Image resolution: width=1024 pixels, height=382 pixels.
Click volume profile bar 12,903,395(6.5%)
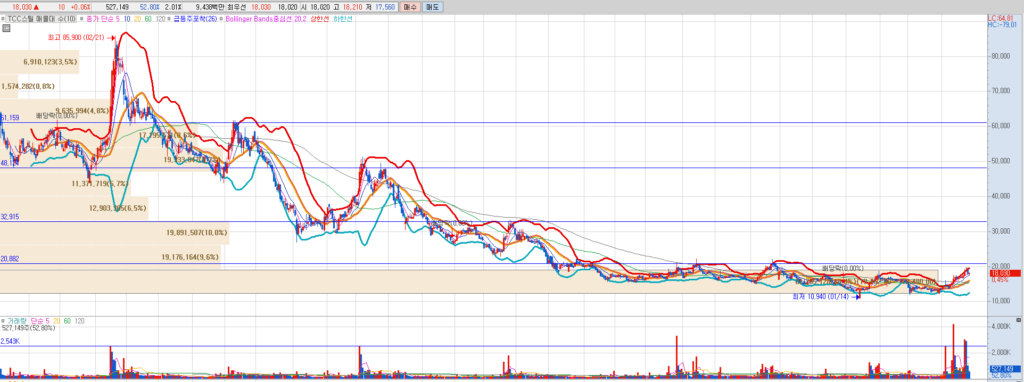74,208
